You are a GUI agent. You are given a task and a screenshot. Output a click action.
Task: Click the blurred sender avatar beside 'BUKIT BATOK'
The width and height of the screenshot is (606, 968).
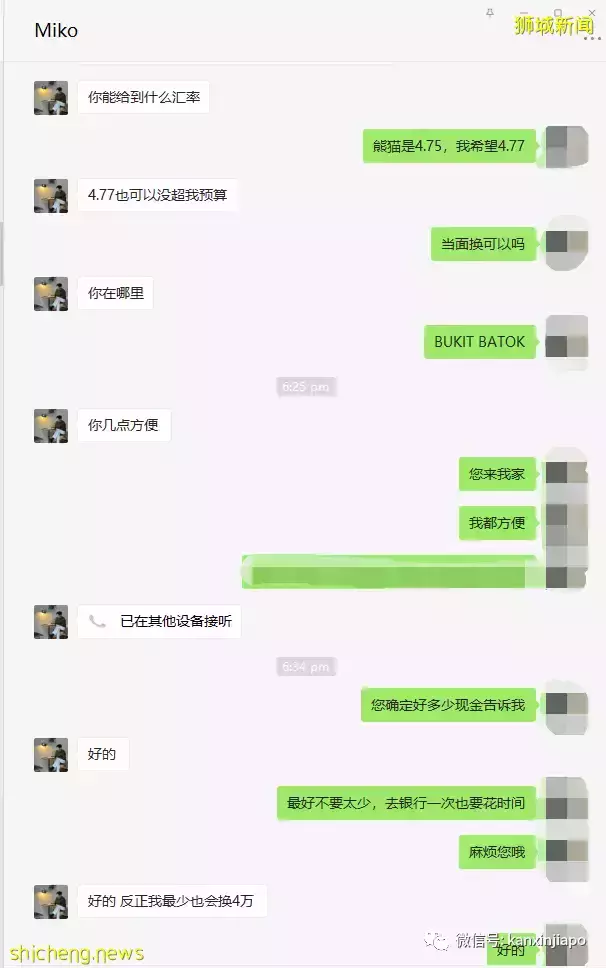[567, 343]
